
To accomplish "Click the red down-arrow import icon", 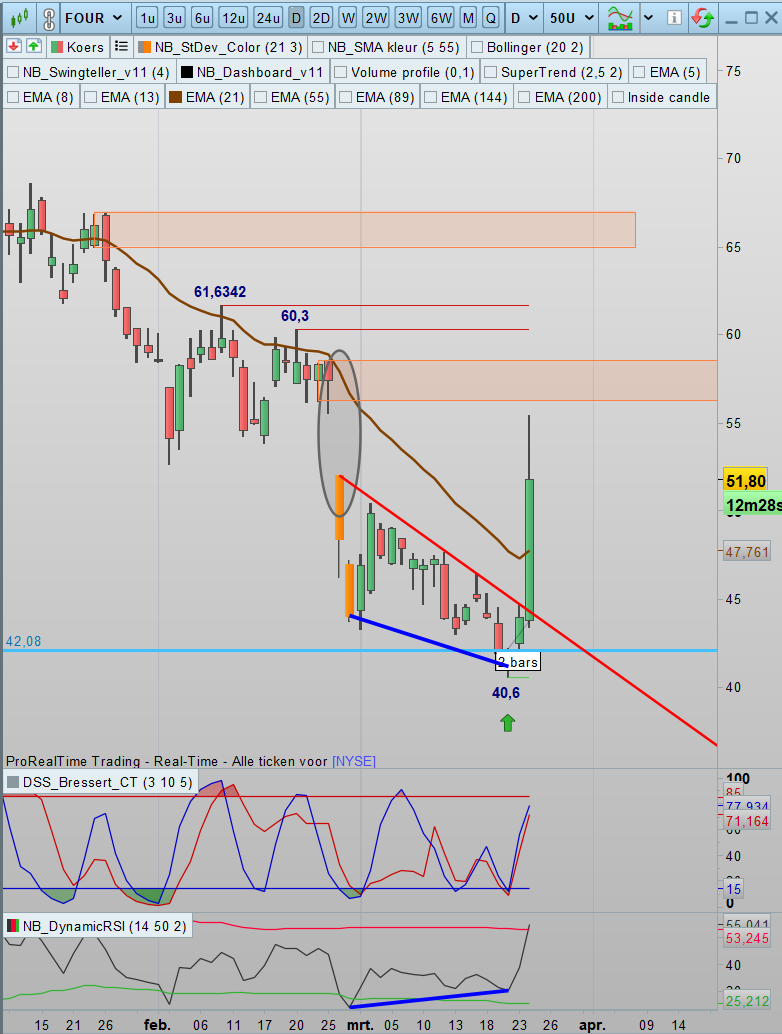I will [15, 46].
